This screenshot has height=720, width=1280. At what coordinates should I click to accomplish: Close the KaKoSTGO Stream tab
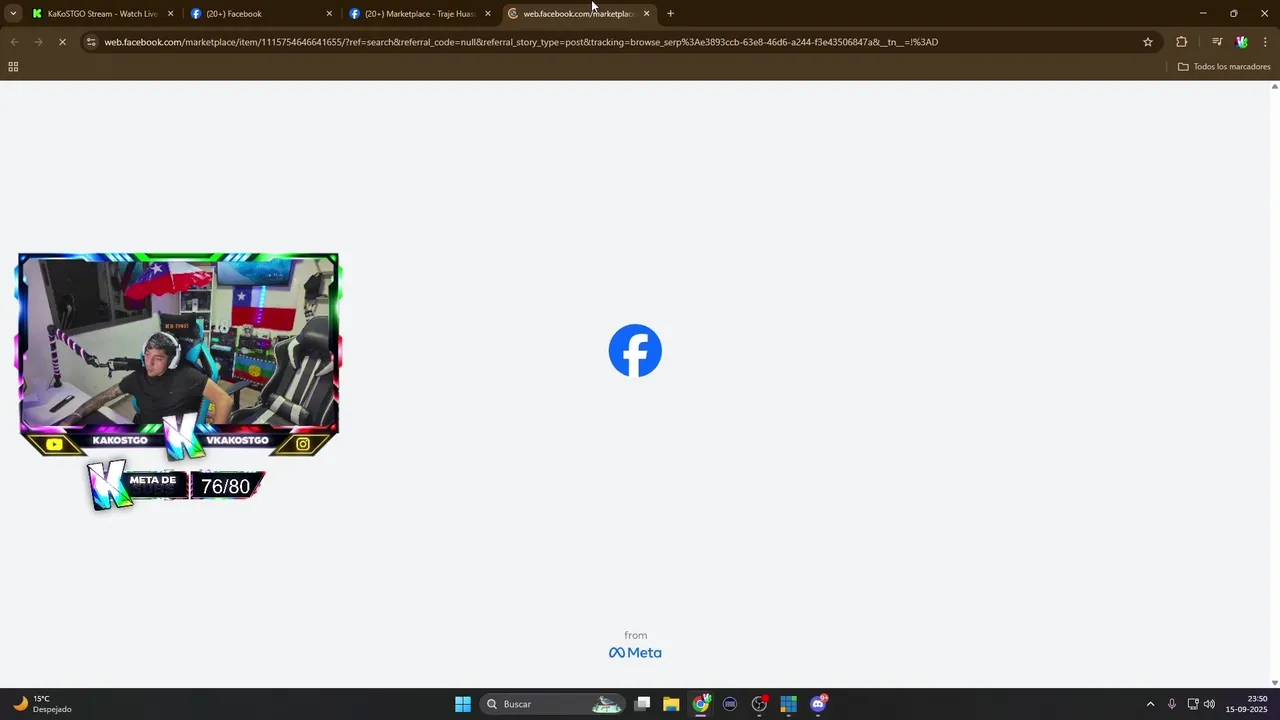[x=170, y=14]
